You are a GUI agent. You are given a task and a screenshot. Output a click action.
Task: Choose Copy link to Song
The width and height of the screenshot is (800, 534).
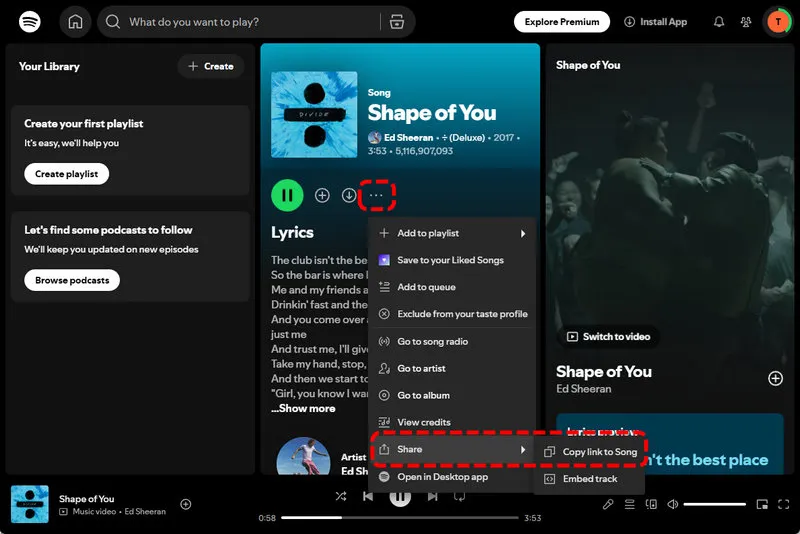coord(589,452)
